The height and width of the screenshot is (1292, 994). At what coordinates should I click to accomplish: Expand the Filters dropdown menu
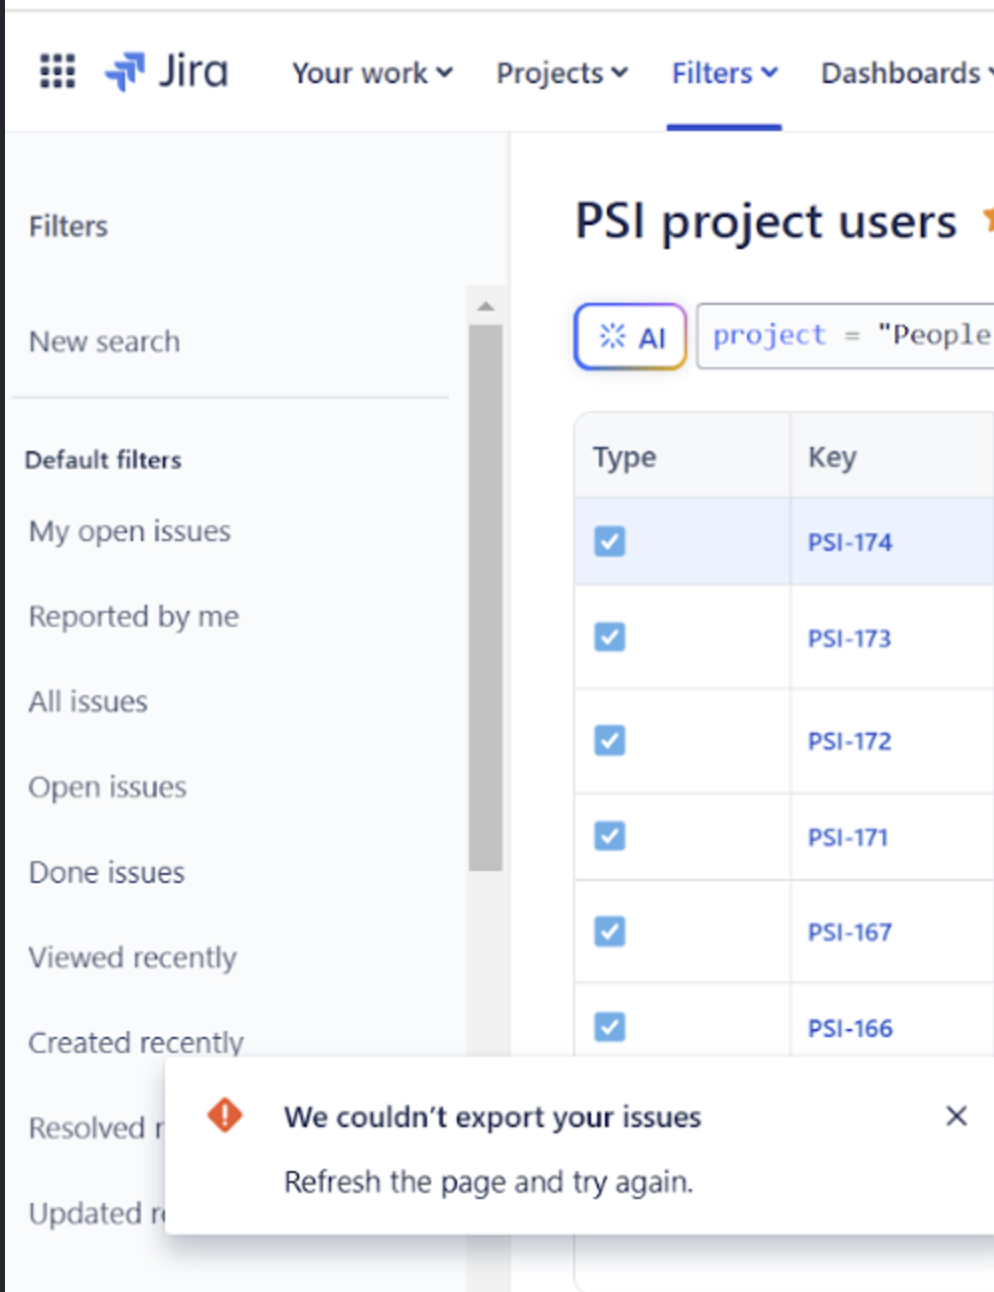[724, 73]
